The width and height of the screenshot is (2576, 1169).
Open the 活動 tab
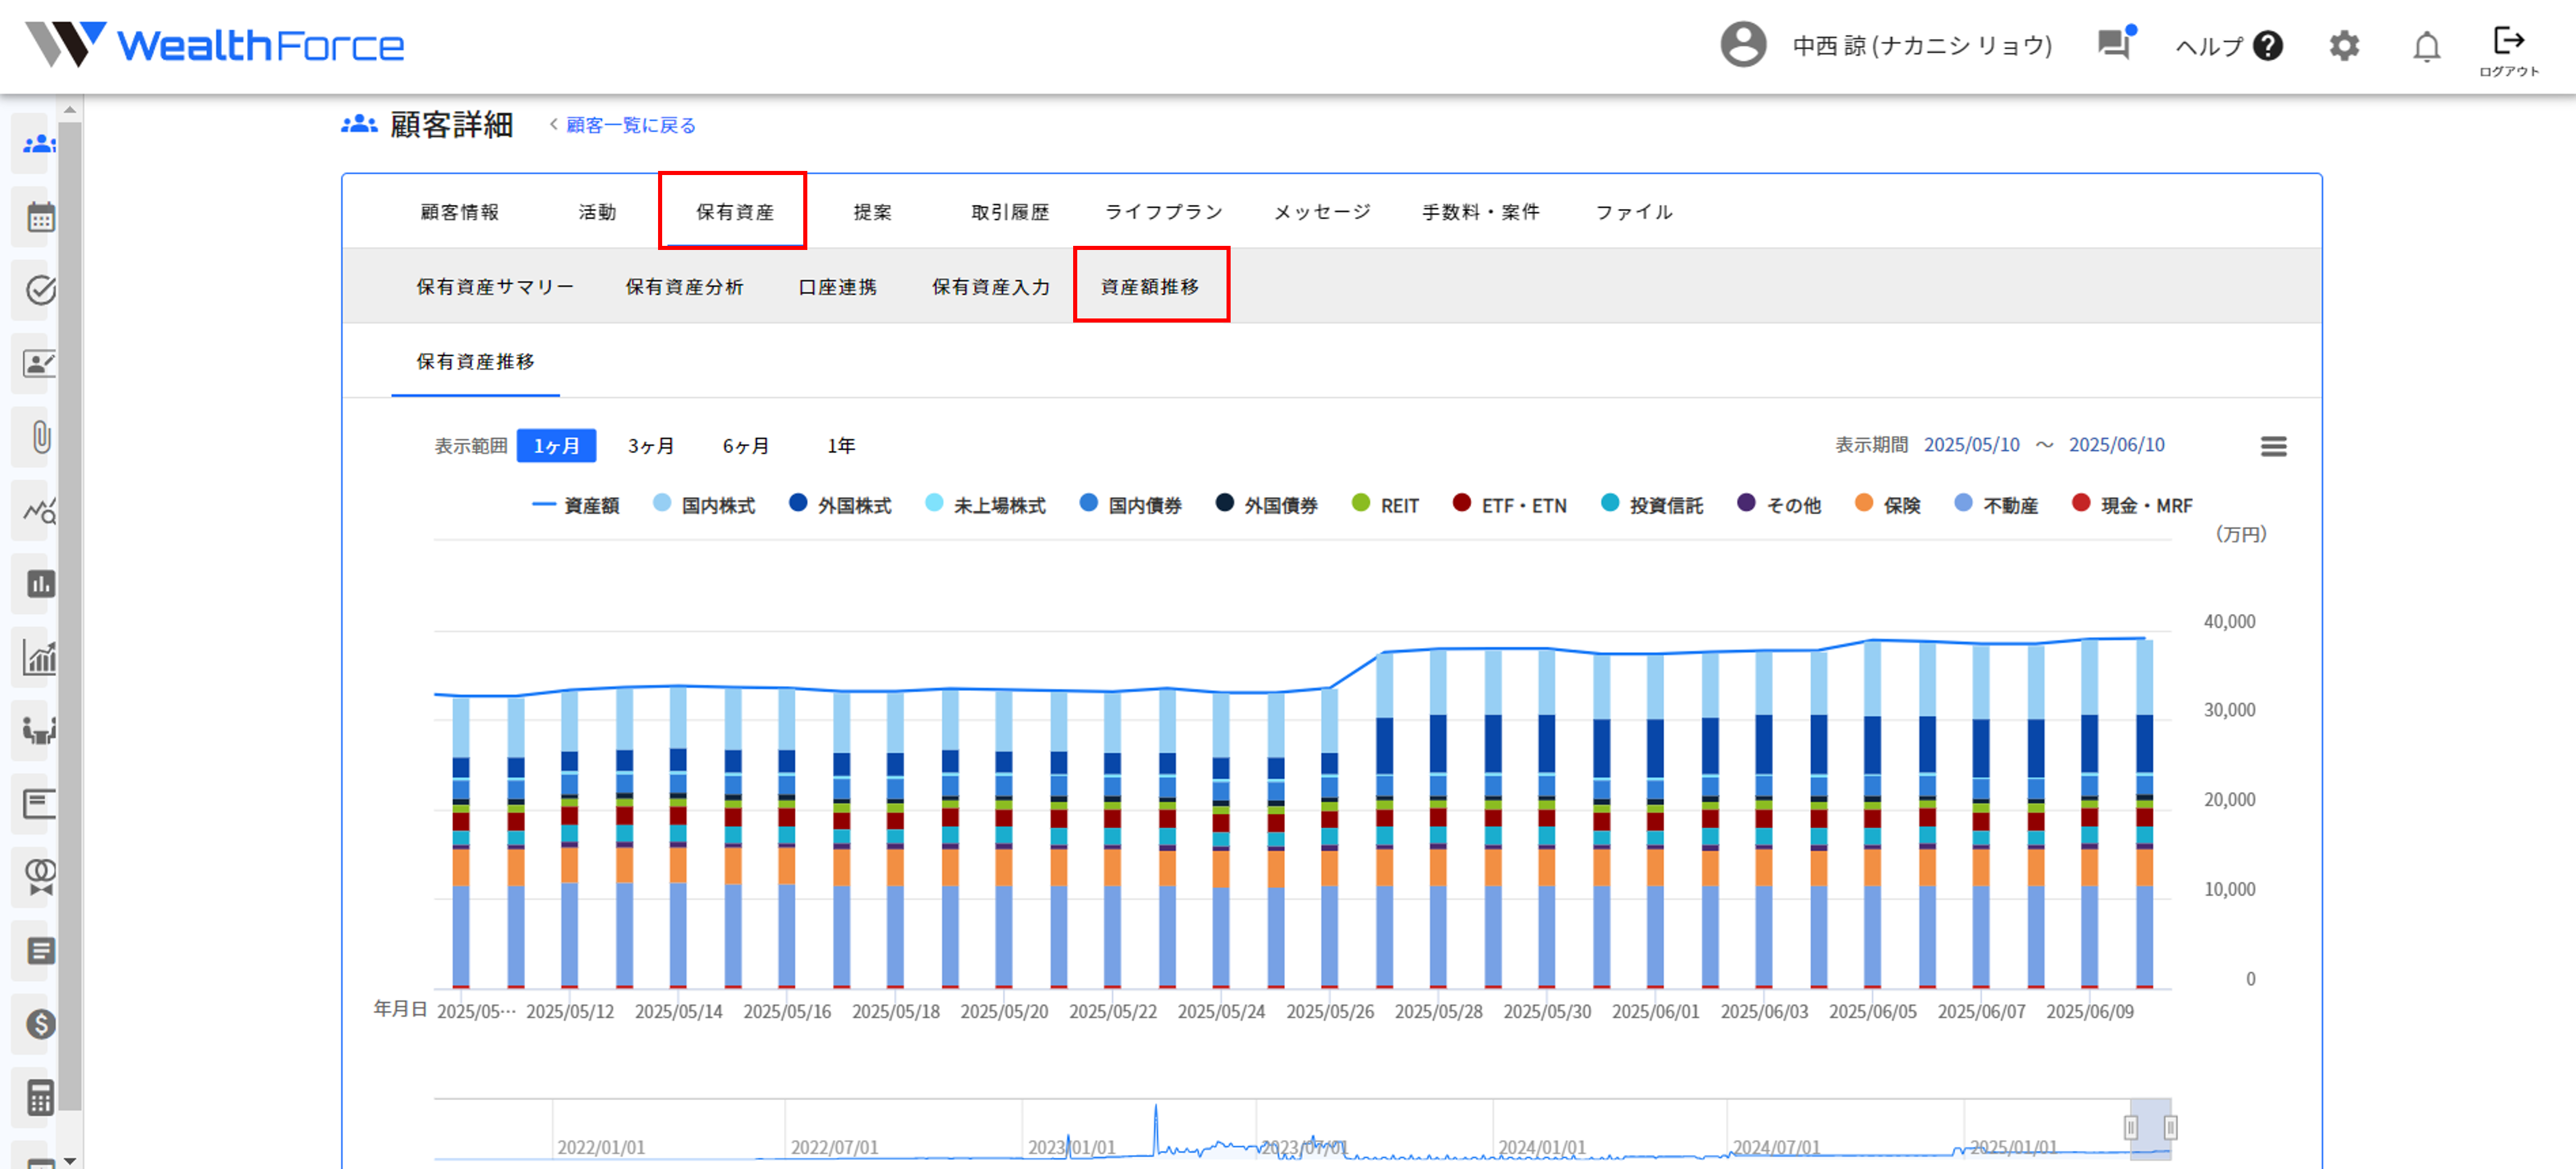click(x=597, y=211)
